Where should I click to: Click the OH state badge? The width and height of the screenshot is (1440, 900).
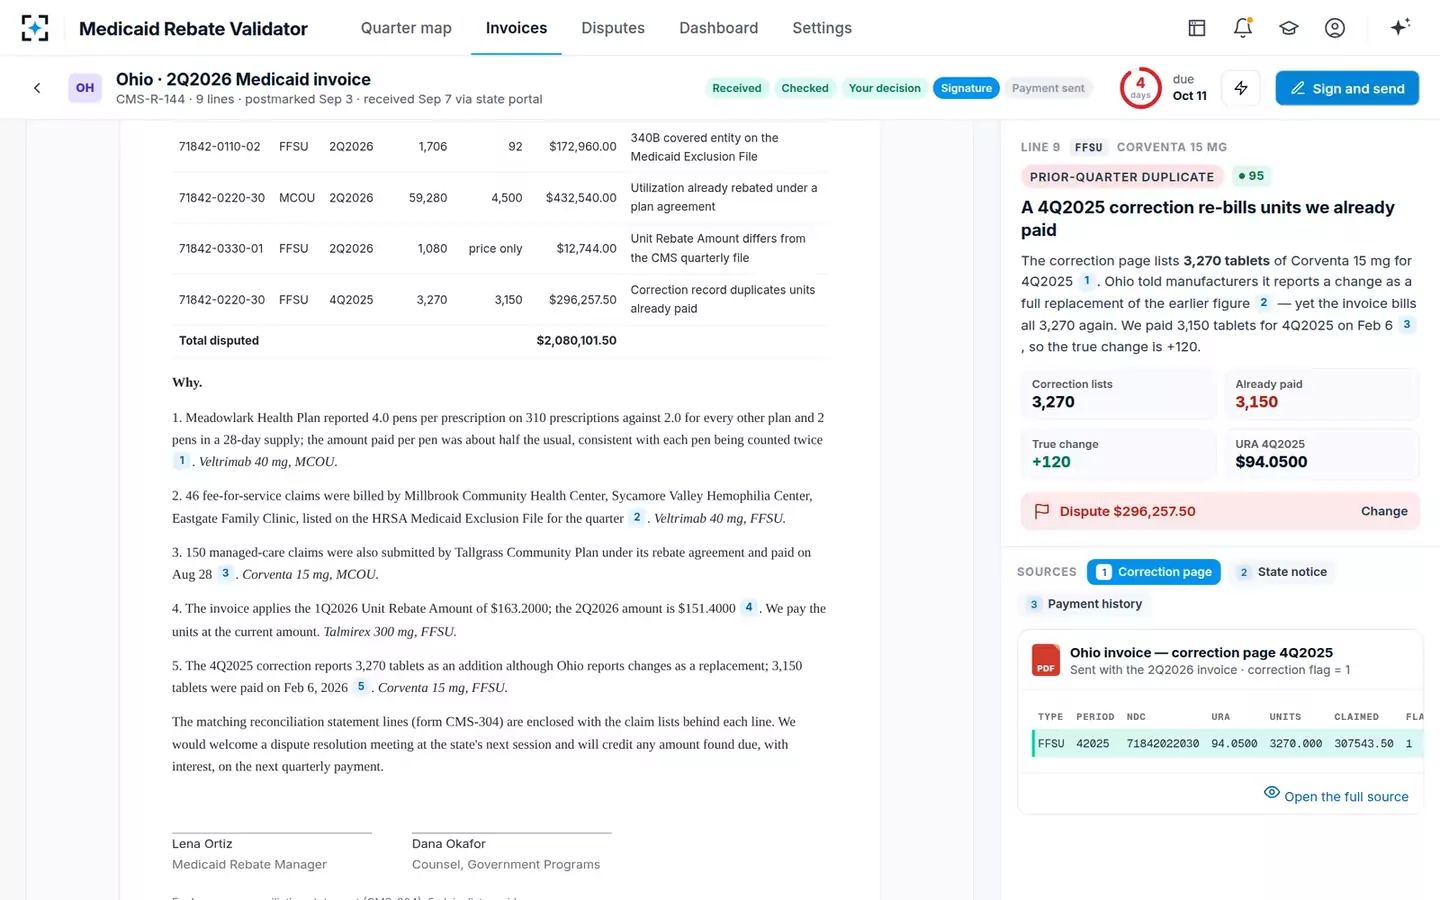[85, 88]
